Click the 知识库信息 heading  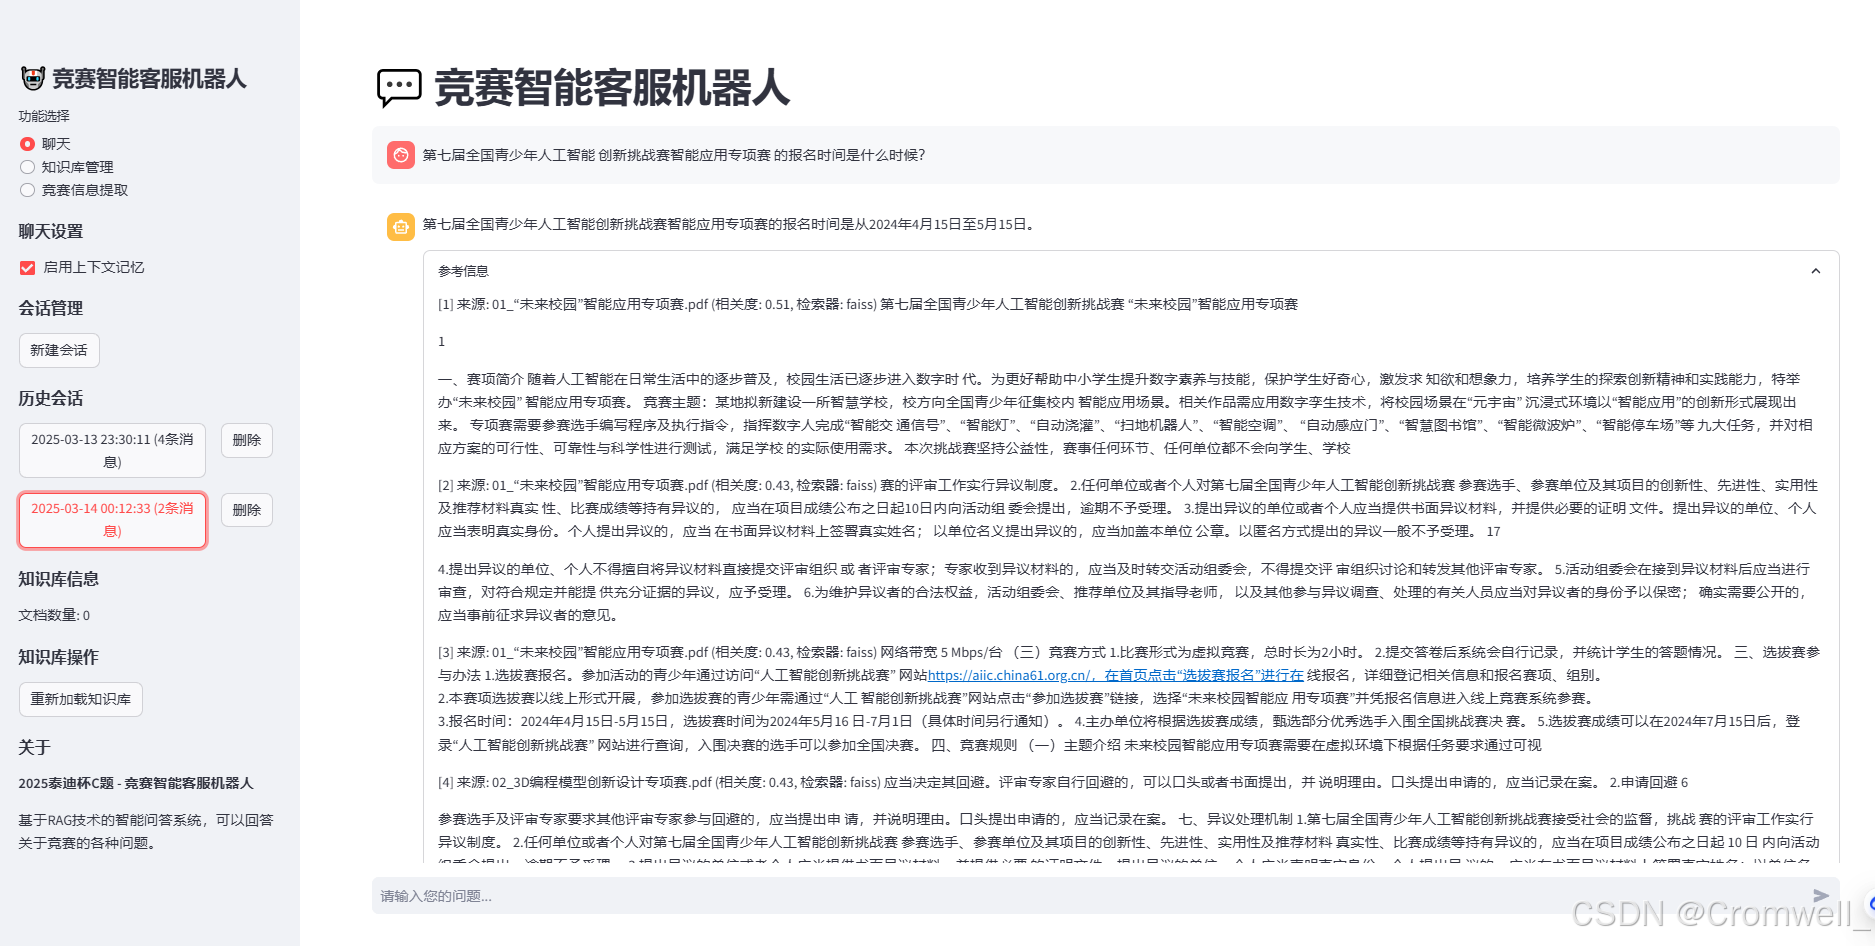tap(59, 579)
